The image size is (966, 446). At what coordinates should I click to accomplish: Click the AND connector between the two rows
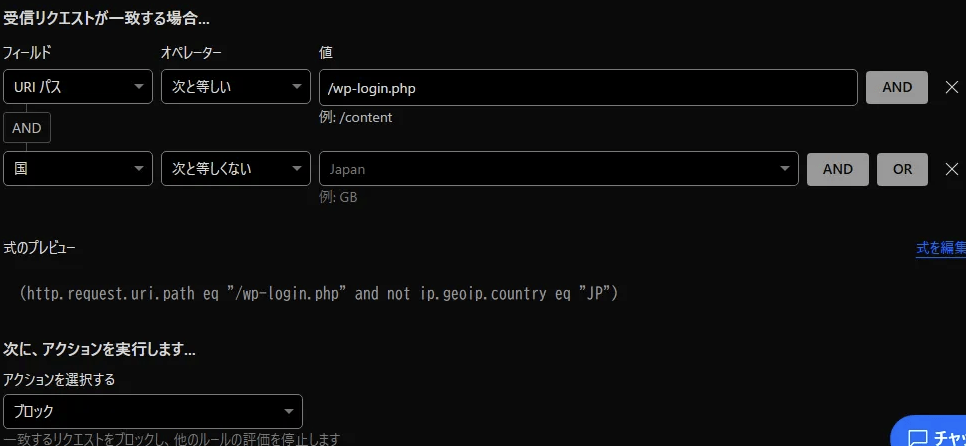(x=27, y=128)
